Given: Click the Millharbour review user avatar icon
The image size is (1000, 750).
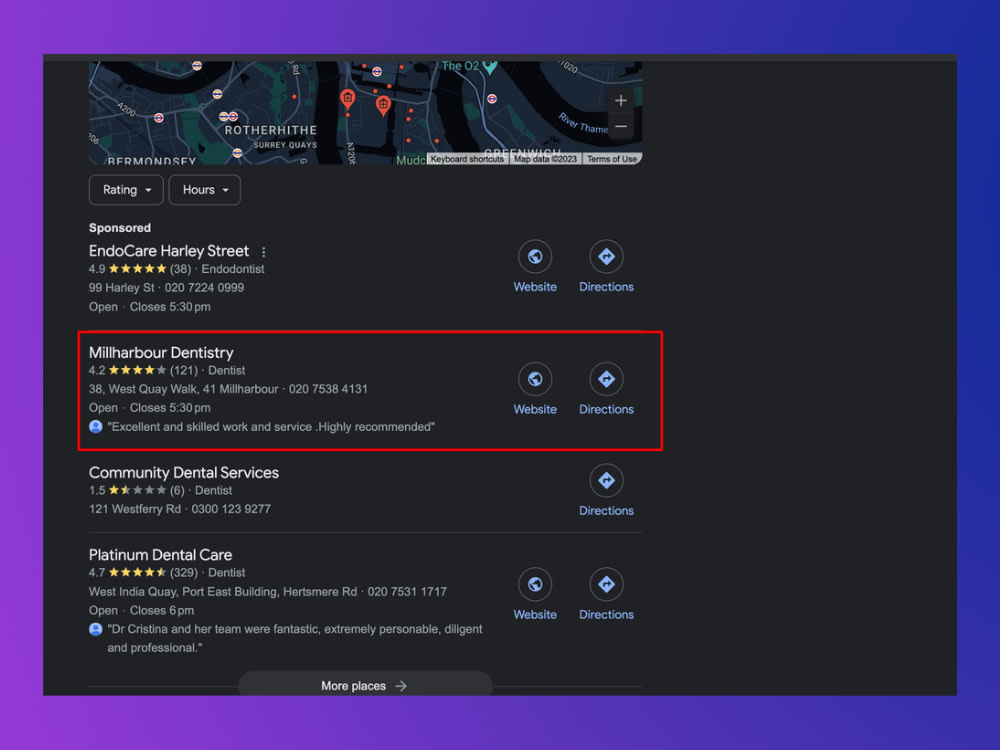Looking at the screenshot, I should click(x=96, y=427).
